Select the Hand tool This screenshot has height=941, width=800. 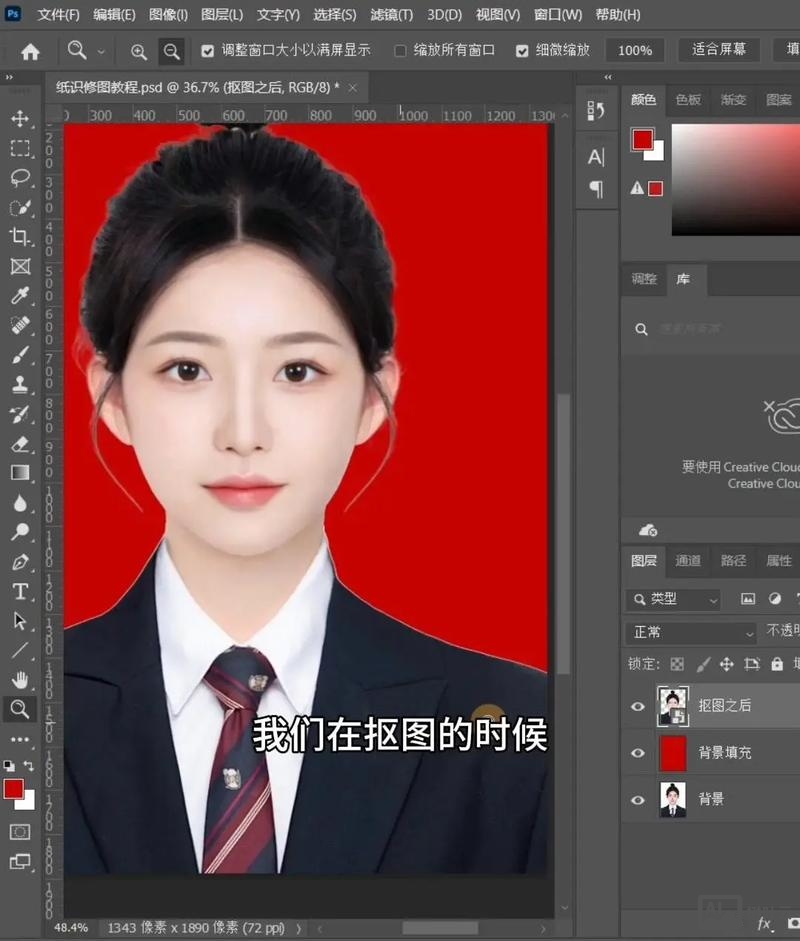[22, 680]
